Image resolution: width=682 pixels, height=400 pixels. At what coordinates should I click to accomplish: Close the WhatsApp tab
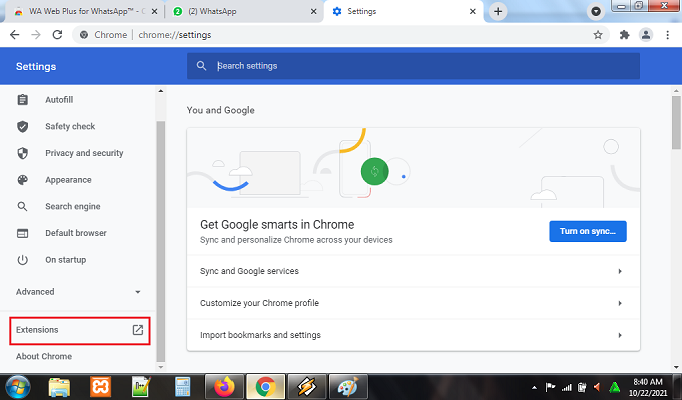pos(313,12)
